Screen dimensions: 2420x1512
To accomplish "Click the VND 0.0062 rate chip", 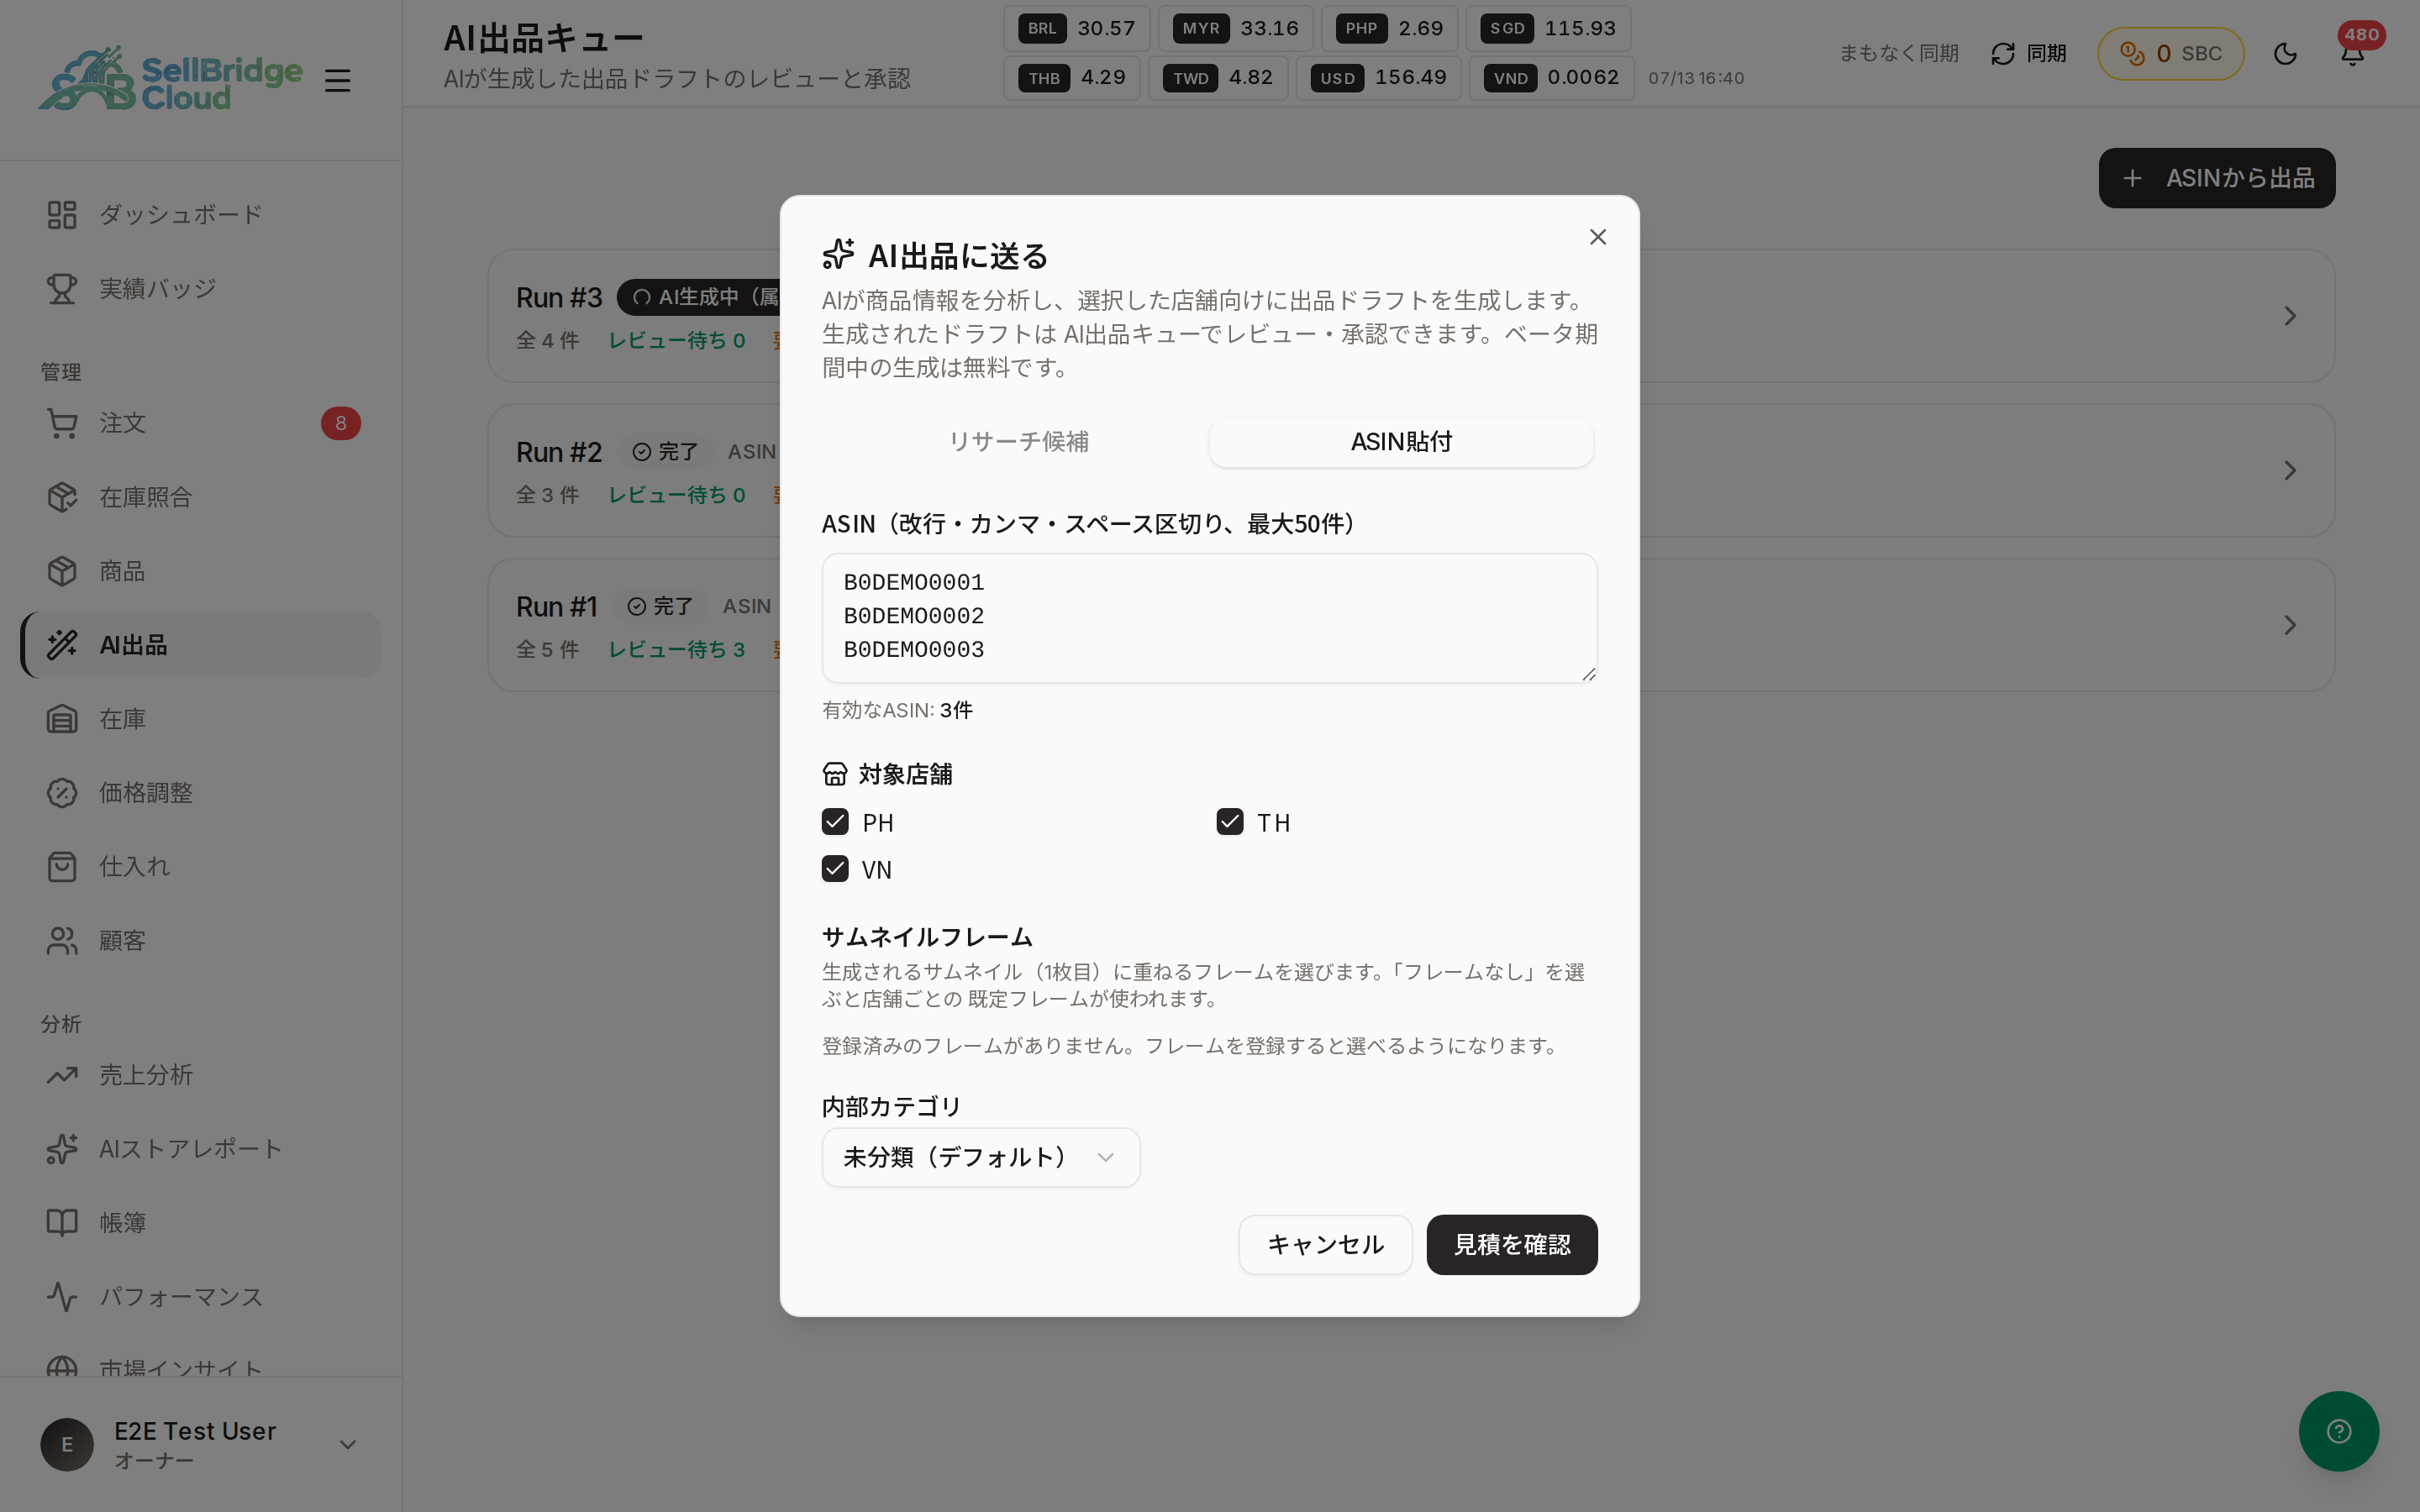I will coord(1551,78).
